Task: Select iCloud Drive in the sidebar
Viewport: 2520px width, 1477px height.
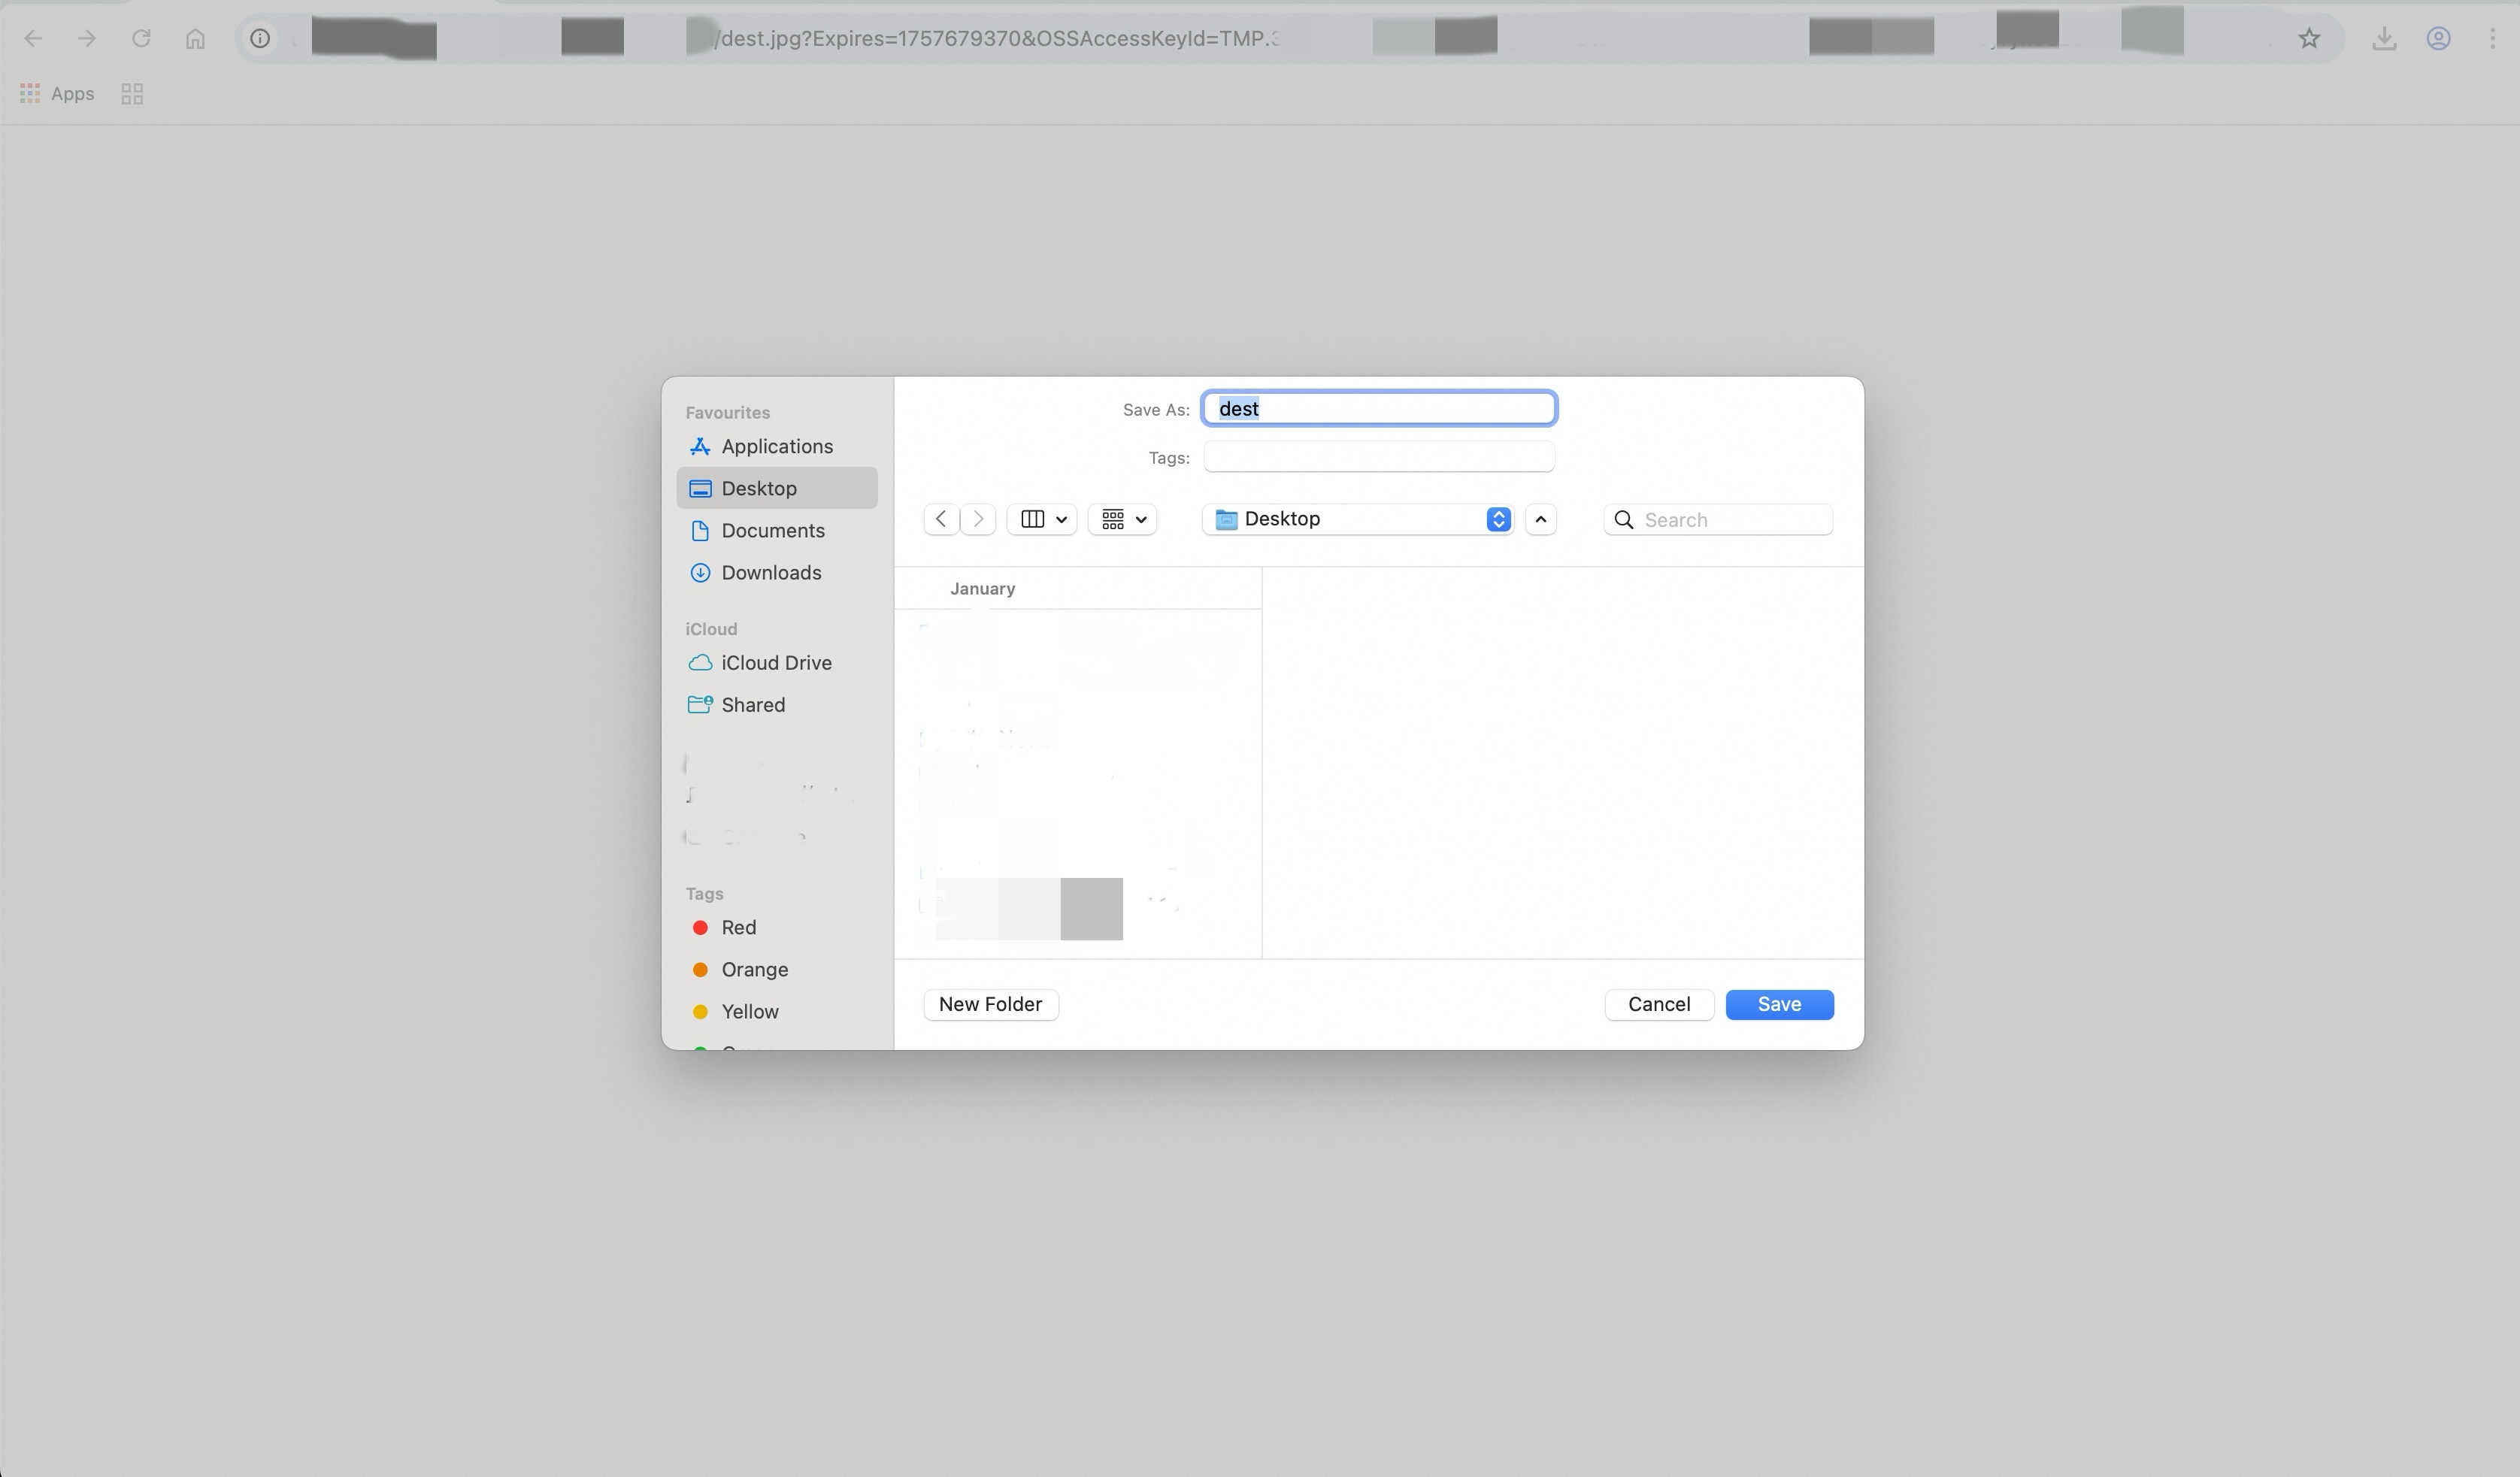Action: (x=775, y=663)
